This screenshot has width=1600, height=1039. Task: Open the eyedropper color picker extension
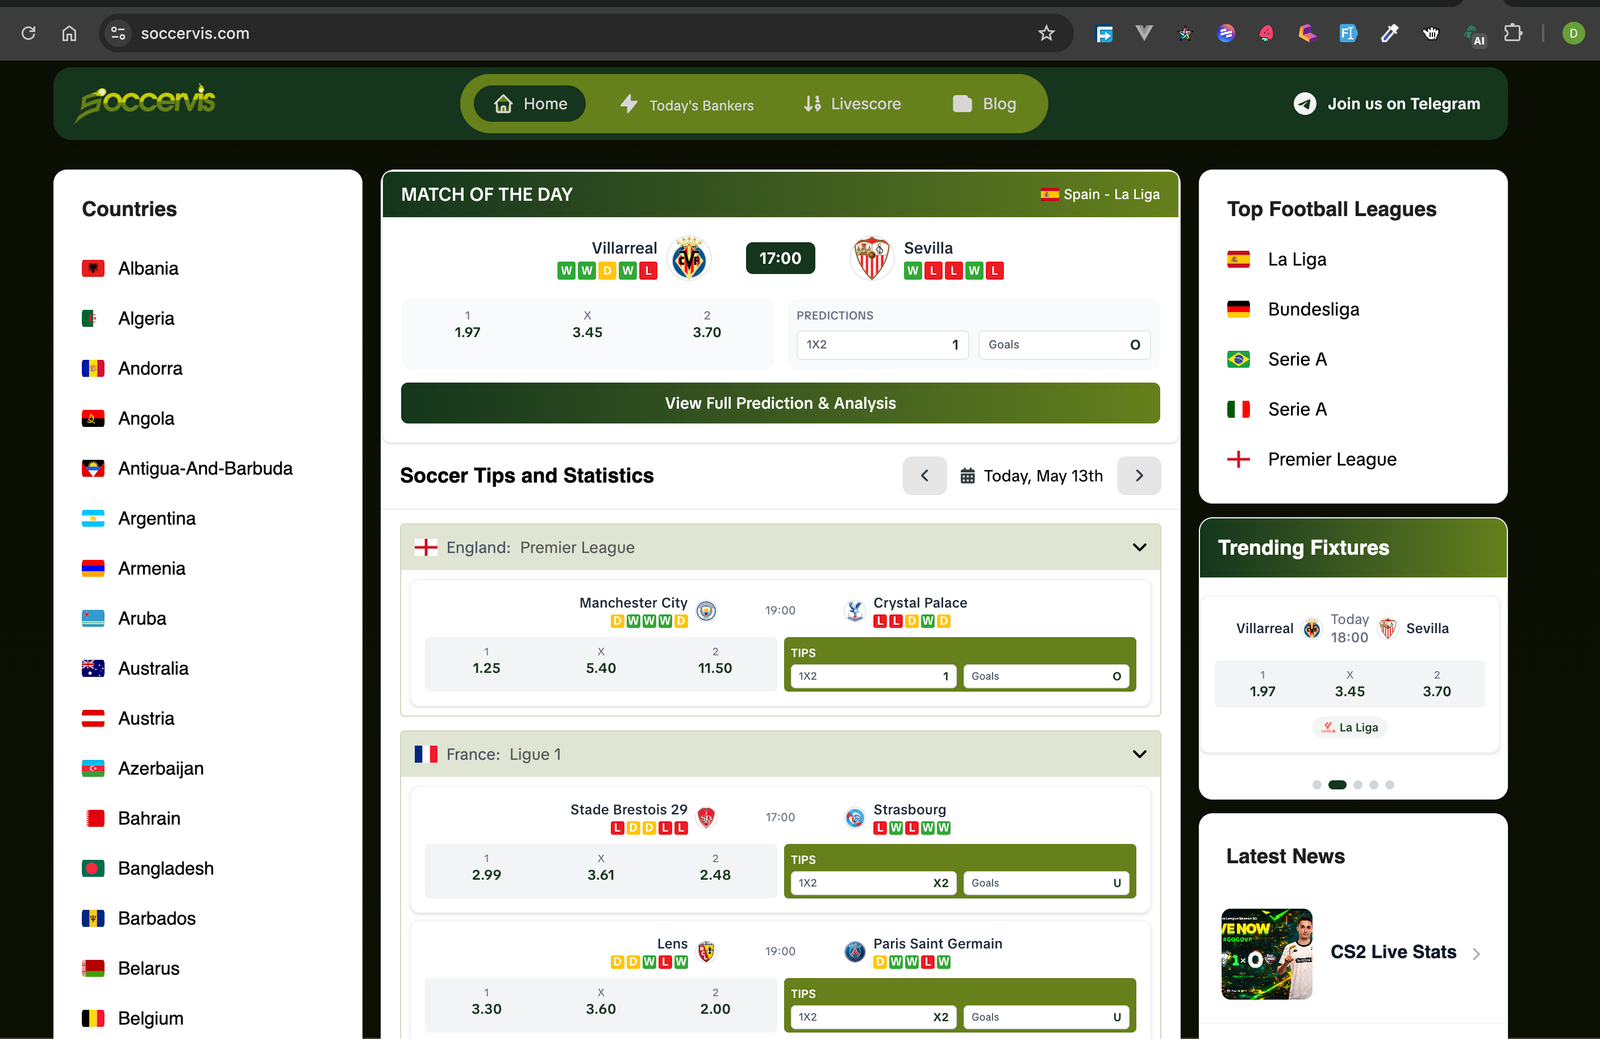(1390, 33)
